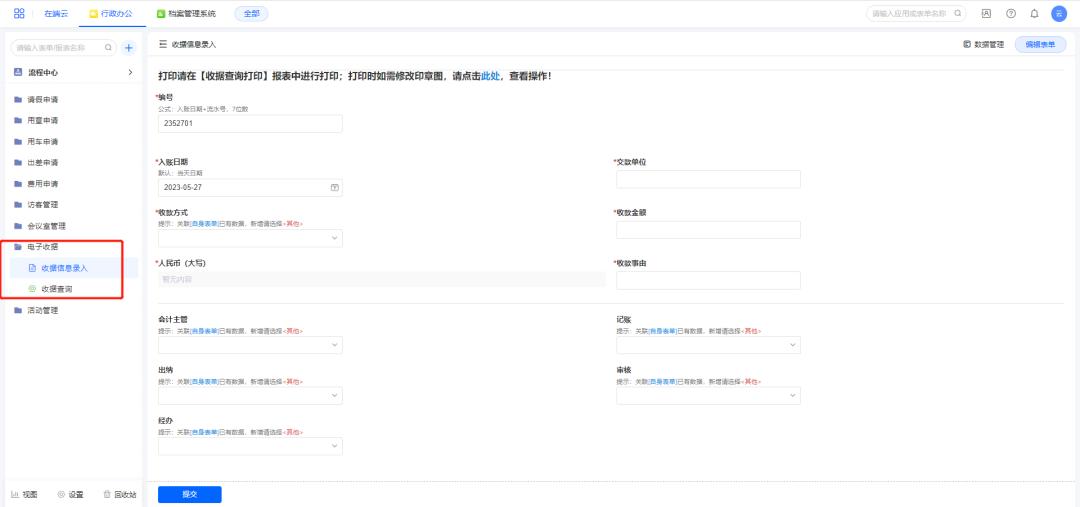Open the 收款方式 dropdown
1080x507 pixels.
250,238
